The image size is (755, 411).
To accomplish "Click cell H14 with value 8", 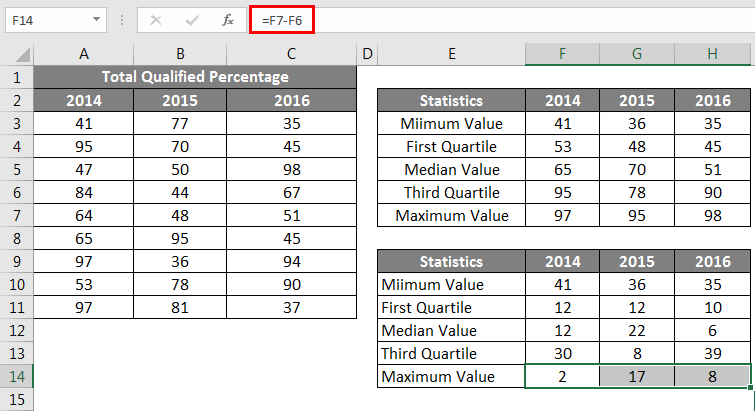I will click(713, 376).
